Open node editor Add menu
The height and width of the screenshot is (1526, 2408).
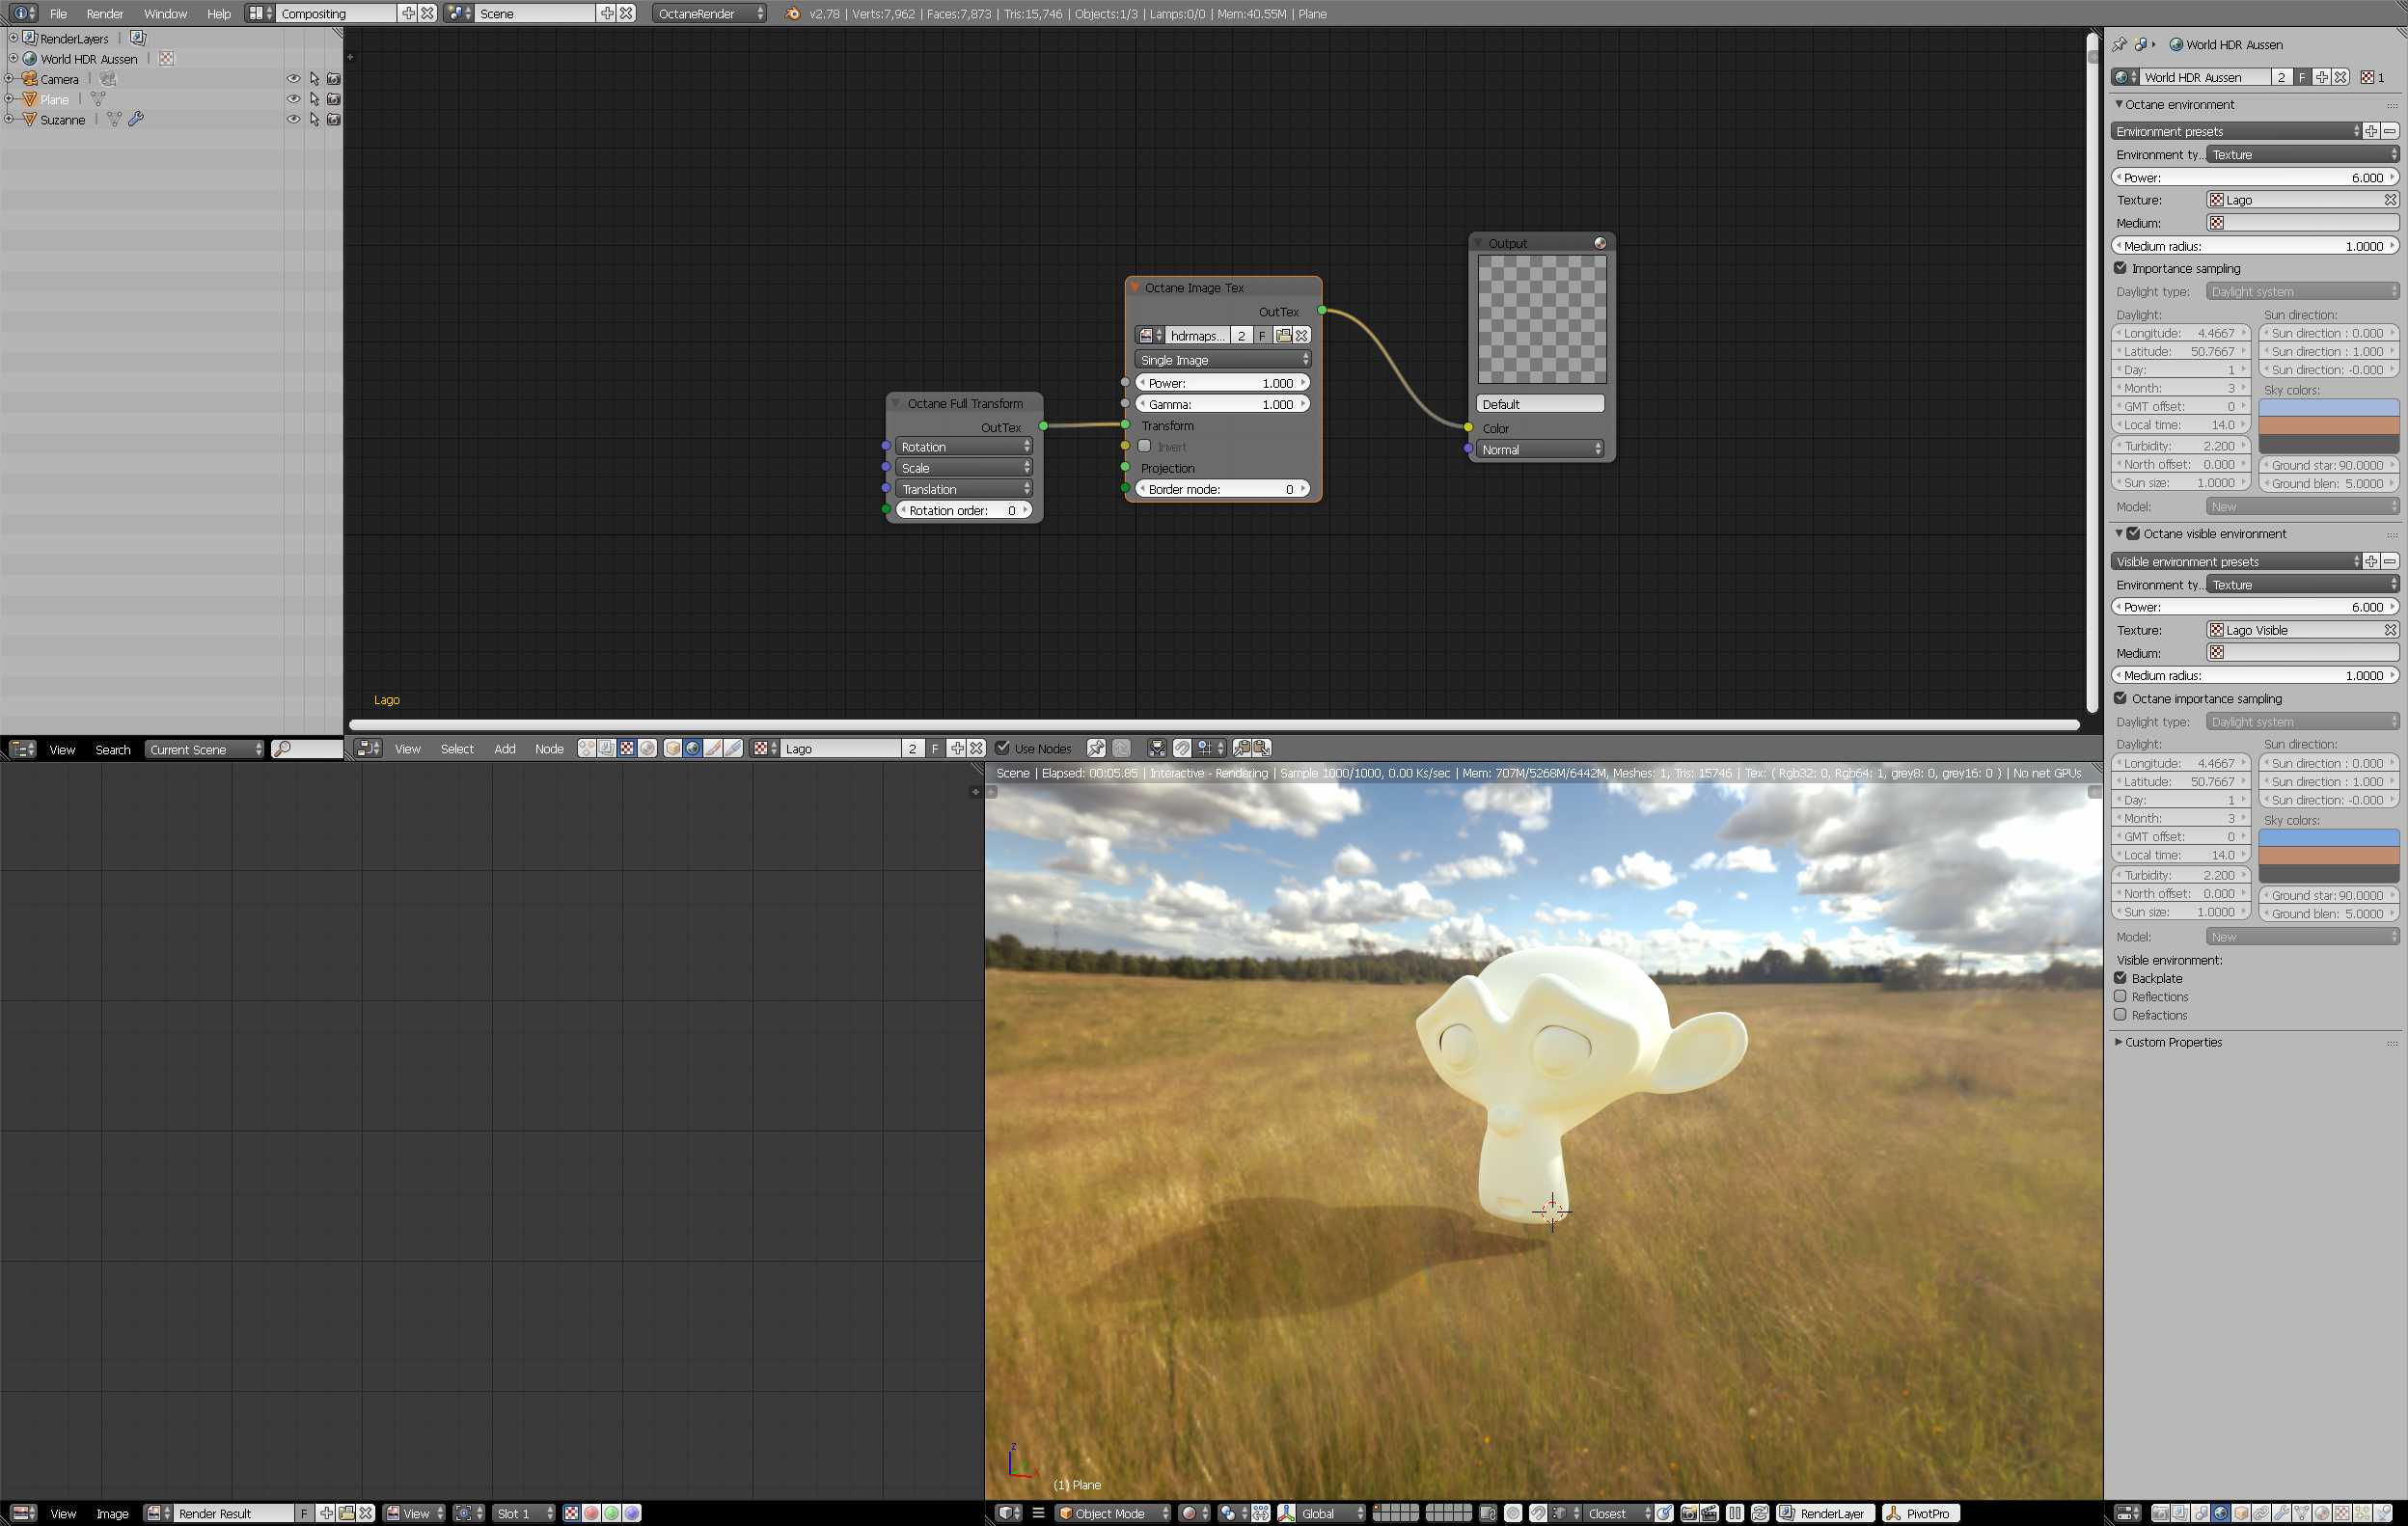pyautogui.click(x=505, y=748)
